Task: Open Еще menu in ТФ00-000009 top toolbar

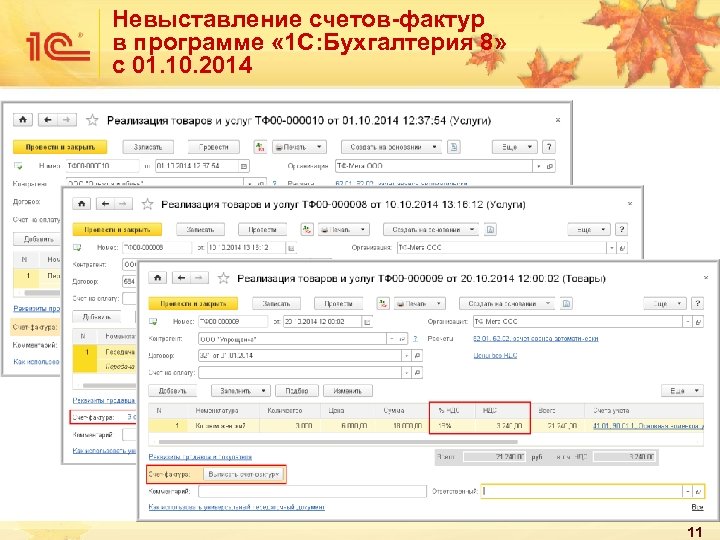Action: (664, 304)
